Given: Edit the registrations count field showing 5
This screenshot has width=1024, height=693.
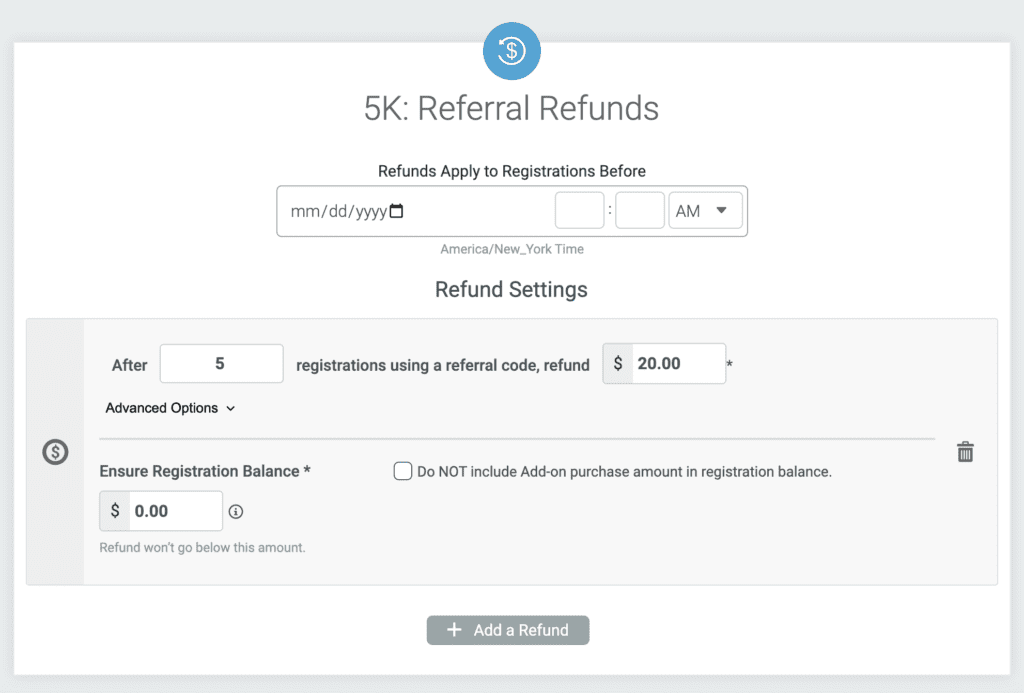Looking at the screenshot, I should [221, 364].
